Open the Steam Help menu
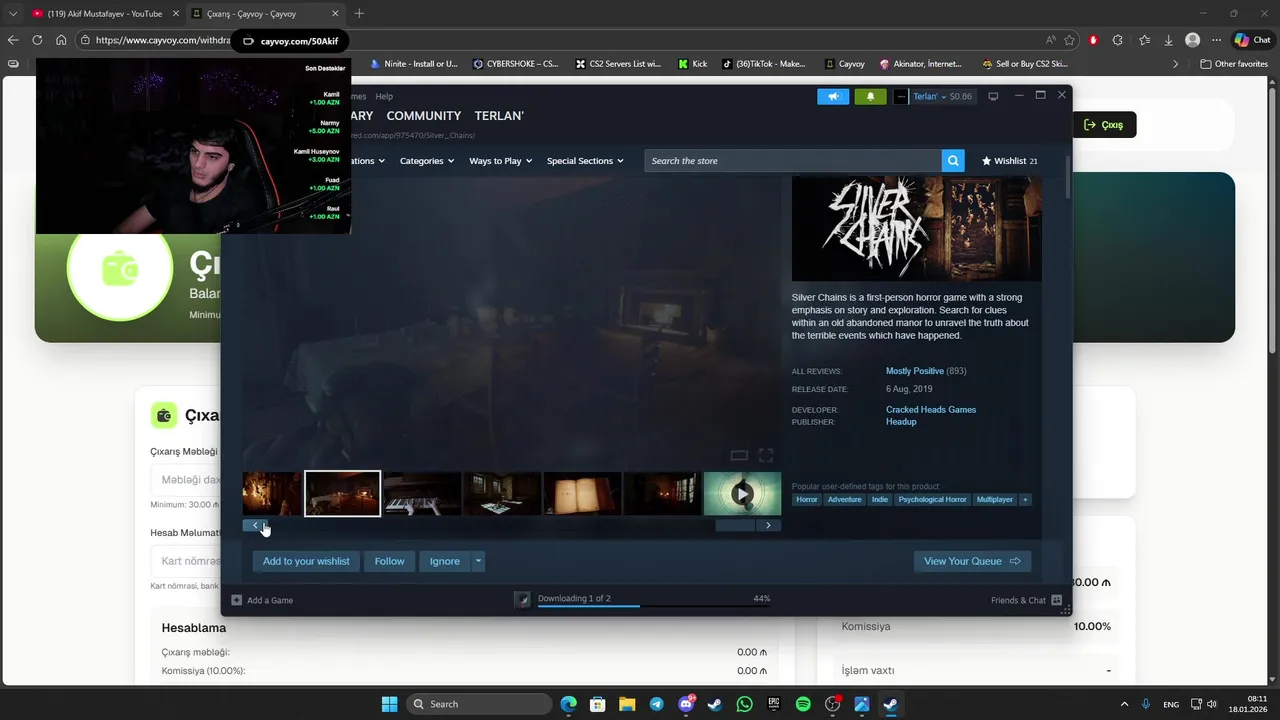The height and width of the screenshot is (720, 1280). tap(384, 97)
